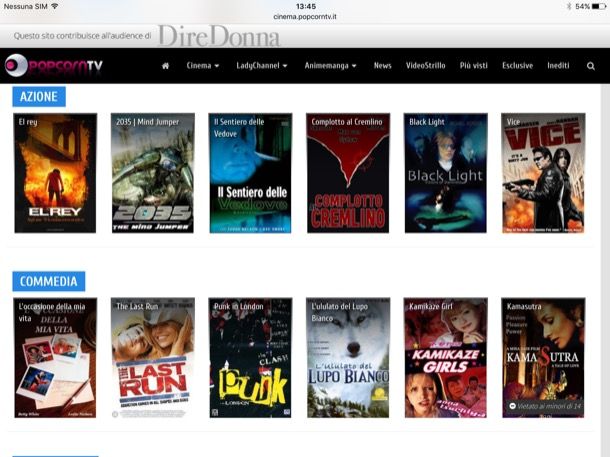Select The Last Run poster
This screenshot has height=457, width=610.
(153, 358)
